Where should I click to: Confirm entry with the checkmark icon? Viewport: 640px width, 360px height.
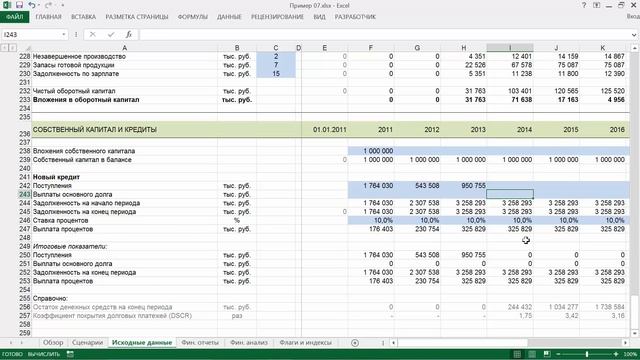pyautogui.click(x=111, y=35)
